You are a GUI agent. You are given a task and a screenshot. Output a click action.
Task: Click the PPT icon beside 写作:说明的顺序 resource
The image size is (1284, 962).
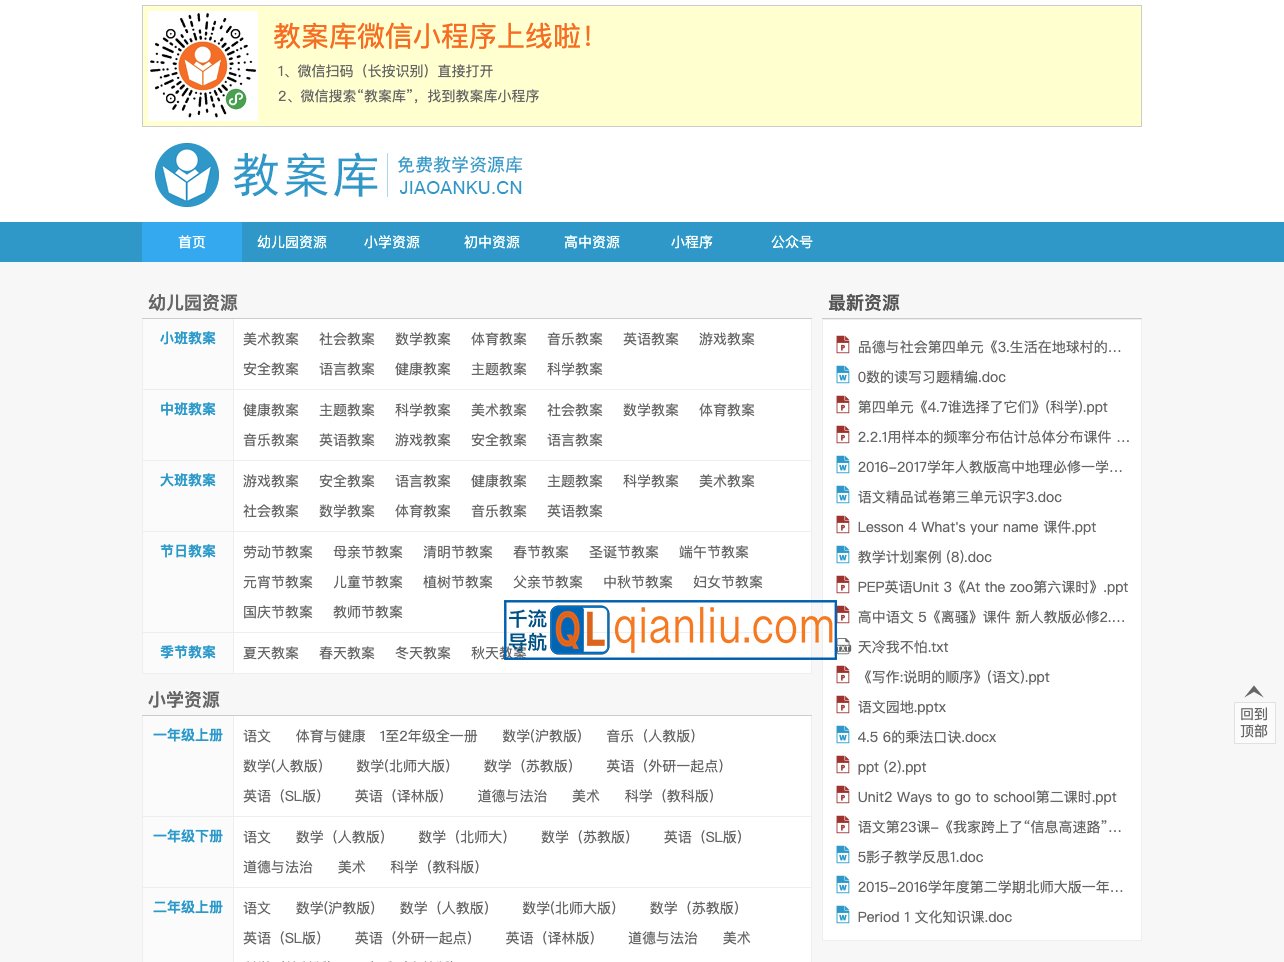pos(842,677)
